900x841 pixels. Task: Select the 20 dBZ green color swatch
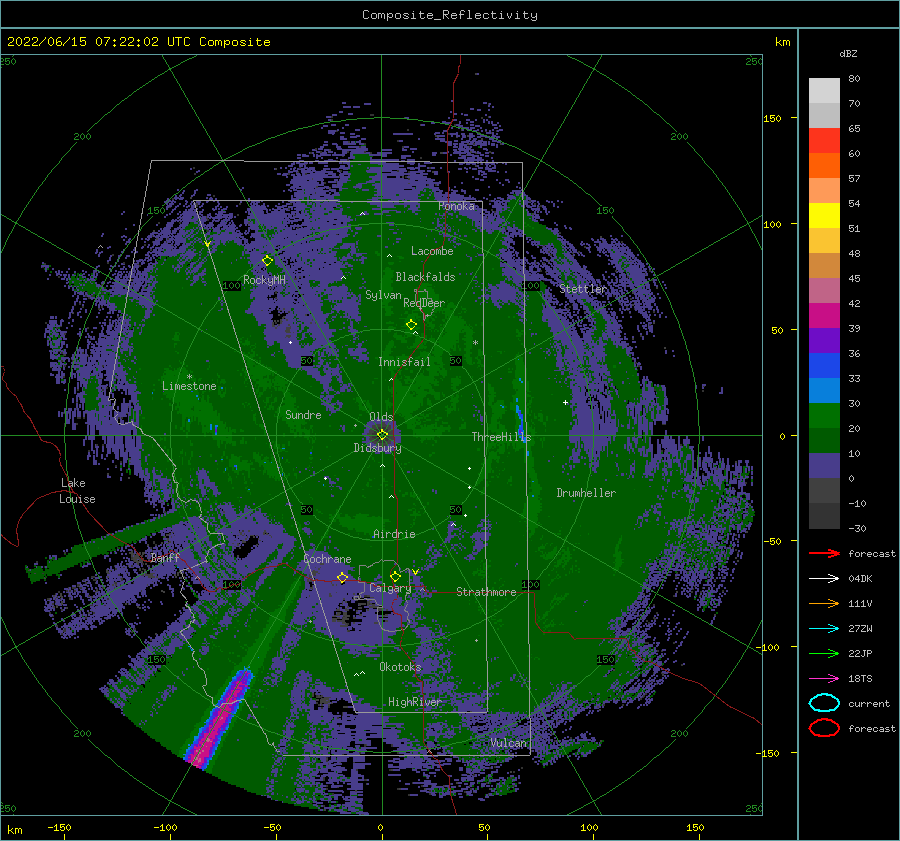(x=824, y=415)
